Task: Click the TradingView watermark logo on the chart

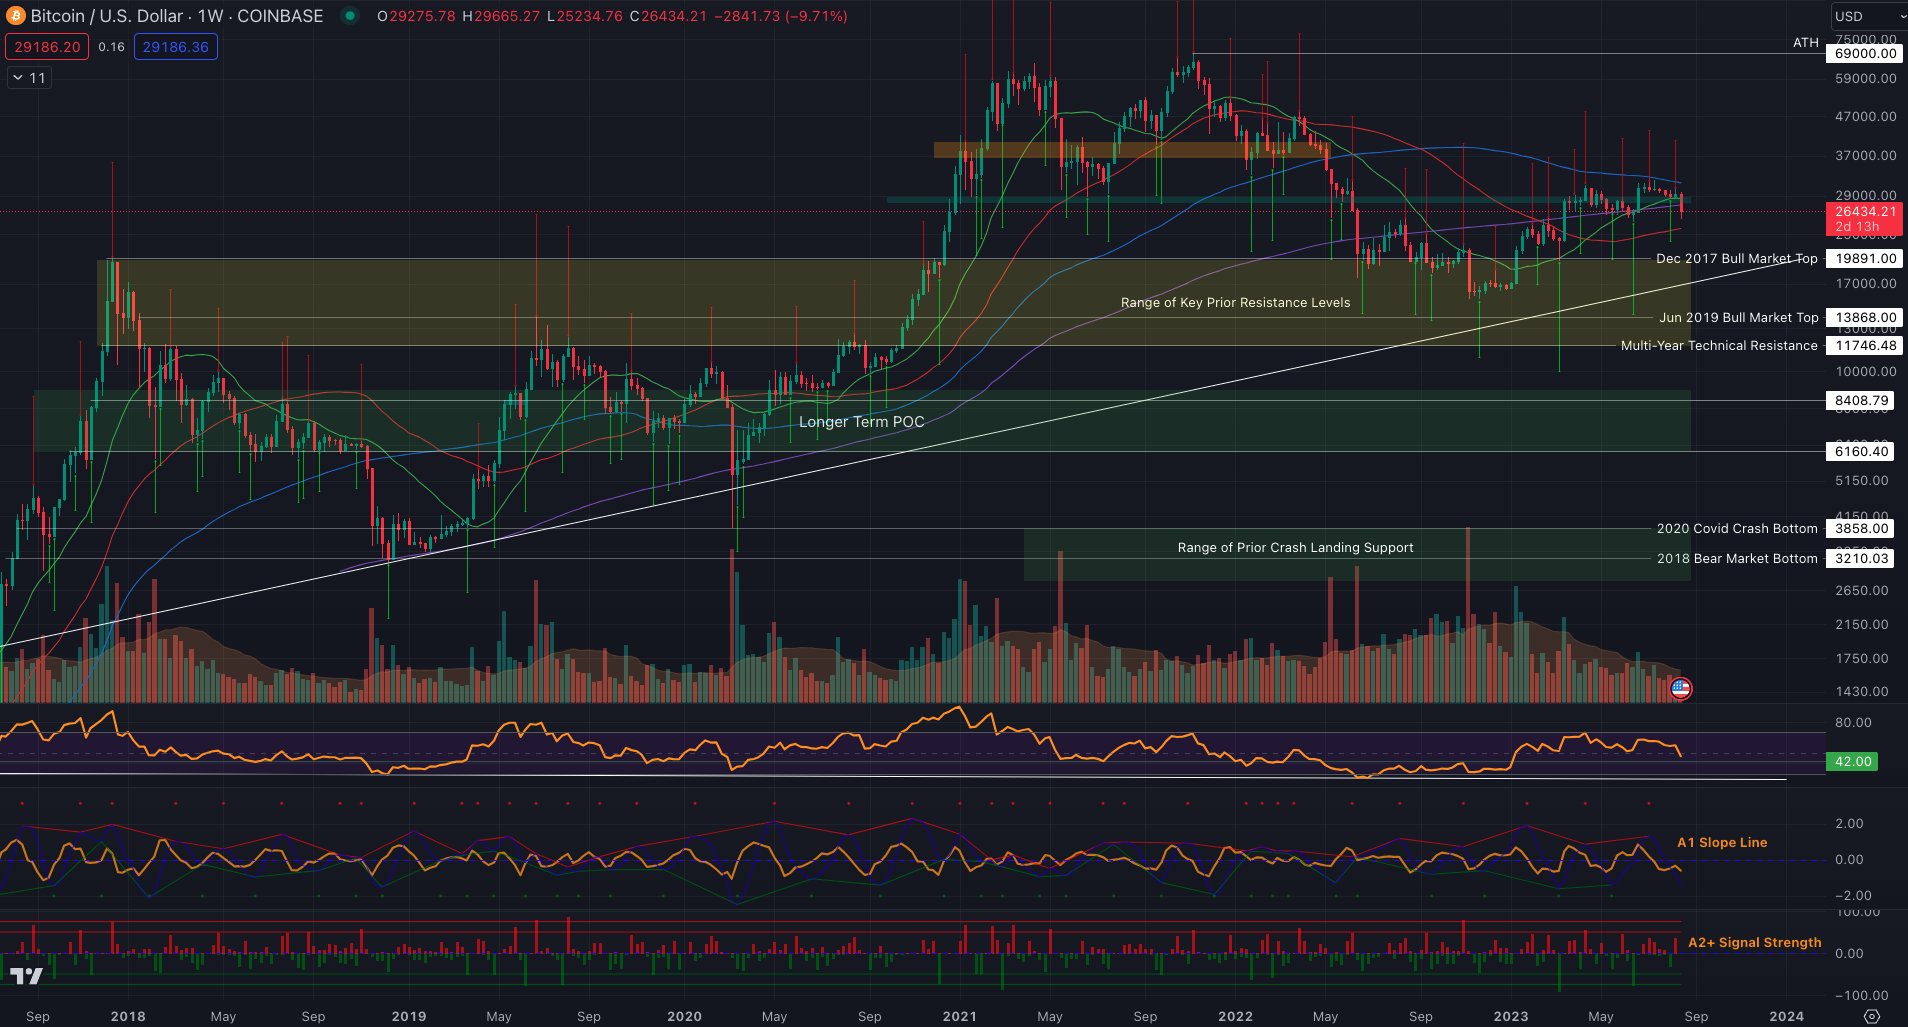Action: pos(24,973)
